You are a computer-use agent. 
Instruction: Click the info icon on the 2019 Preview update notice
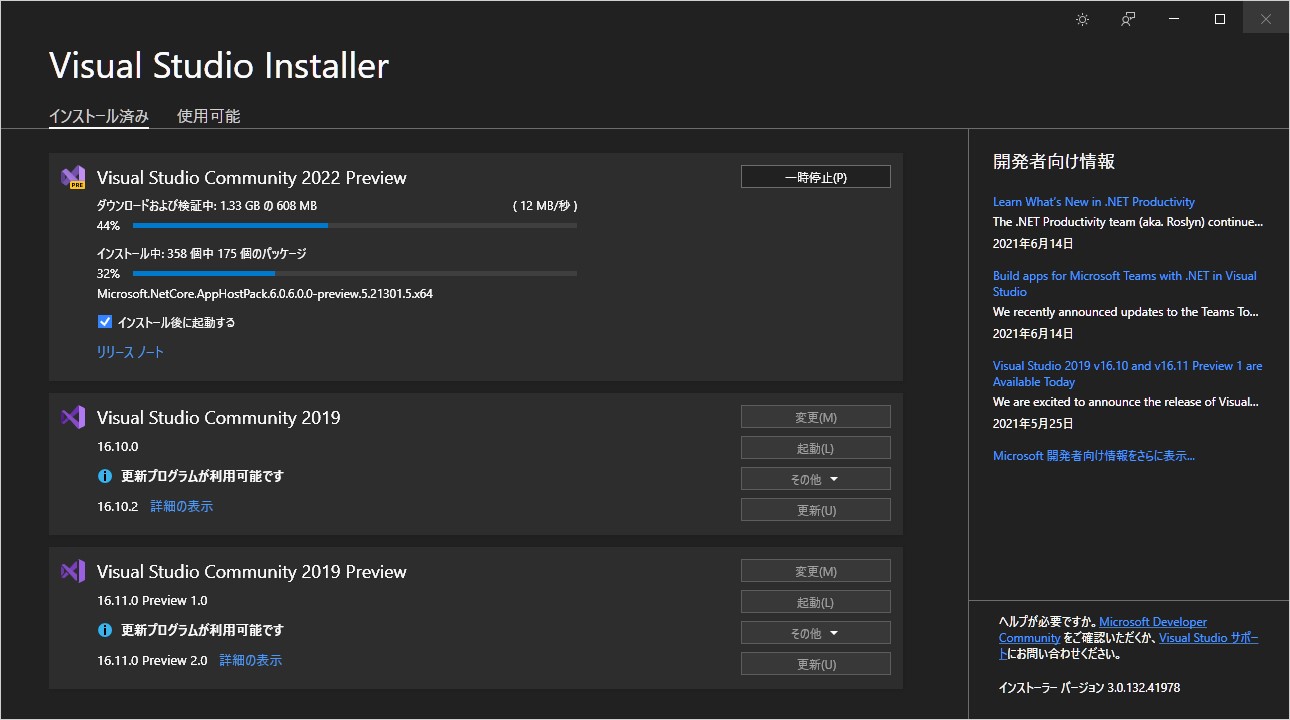point(105,631)
